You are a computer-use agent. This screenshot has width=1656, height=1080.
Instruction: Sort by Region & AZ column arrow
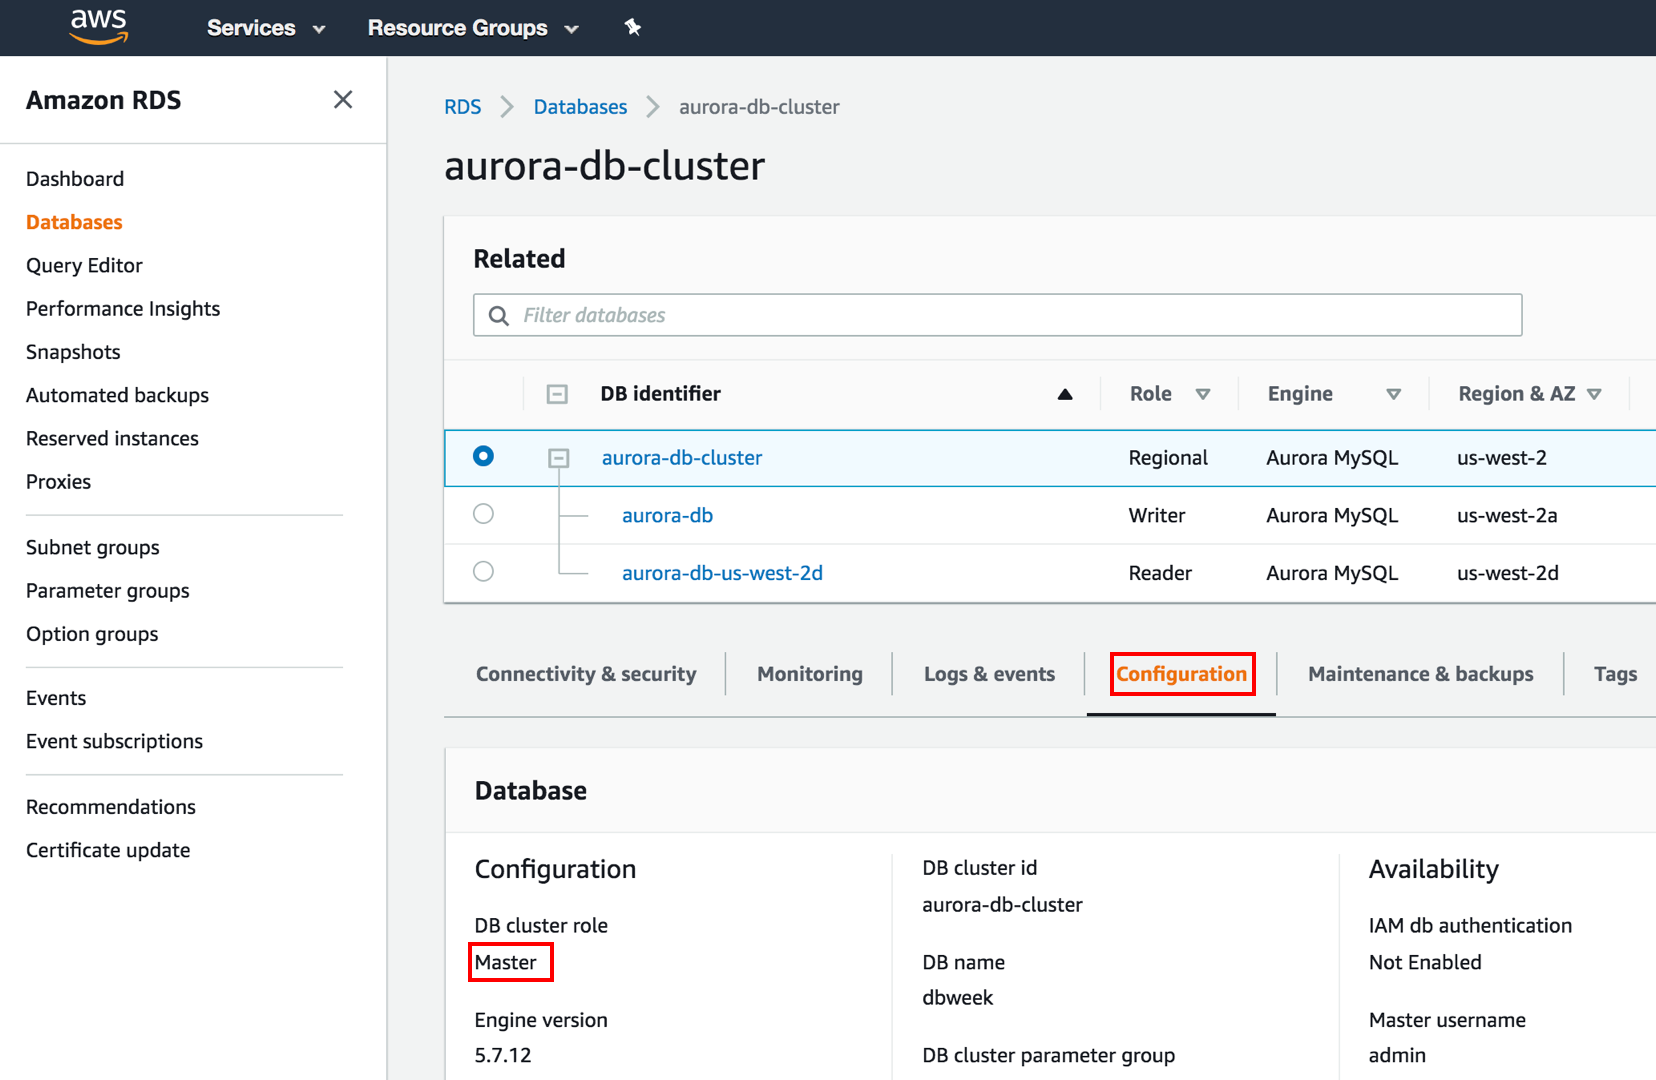(x=1594, y=394)
